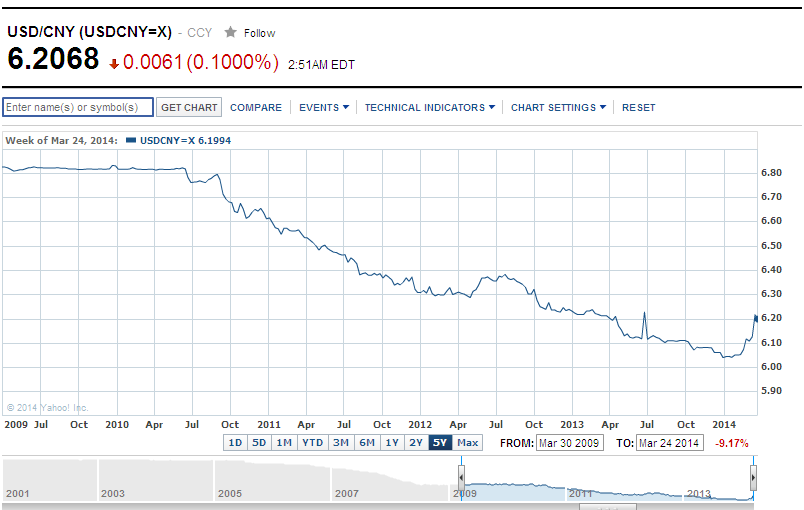Viewport: 804px width, 510px height.
Task: Click the 2001 section of overview timeline
Action: pos(50,480)
